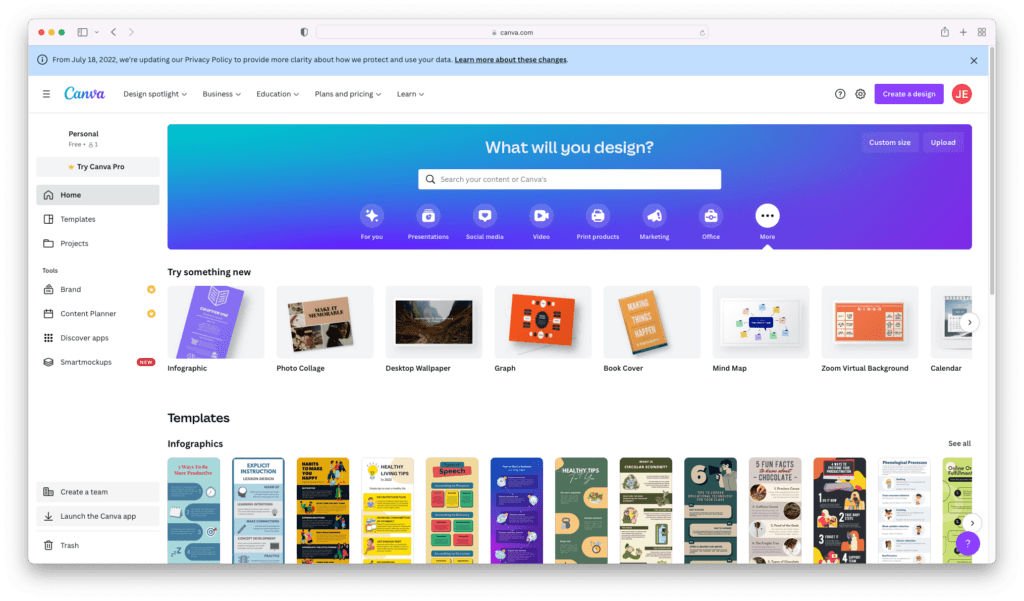Viewport: 1024px width, 601px height.
Task: Reload the page in address bar
Action: (702, 33)
